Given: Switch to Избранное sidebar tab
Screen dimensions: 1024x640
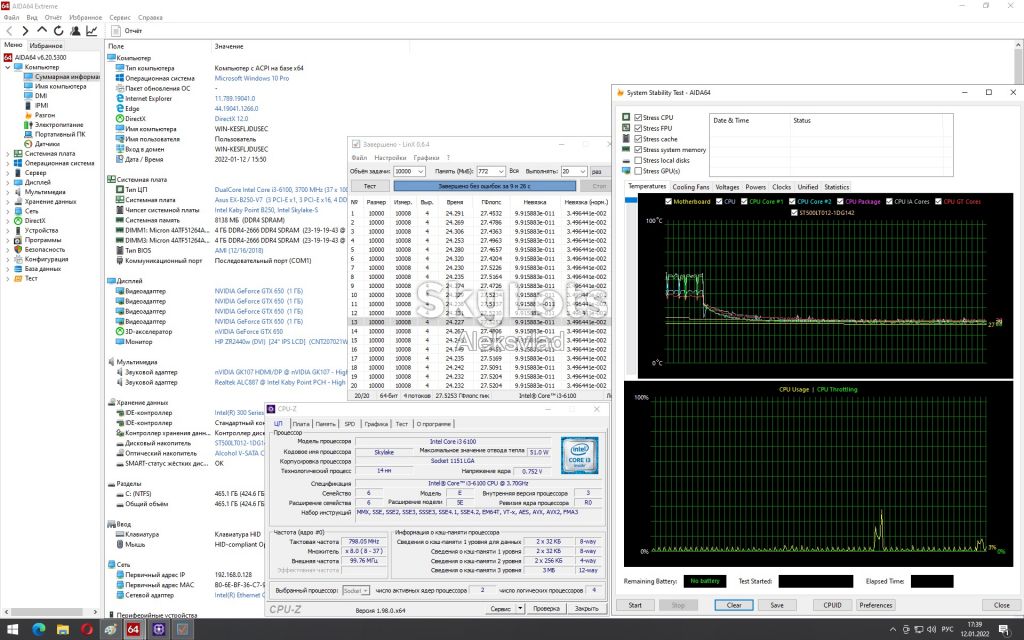Looking at the screenshot, I should 46,46.
